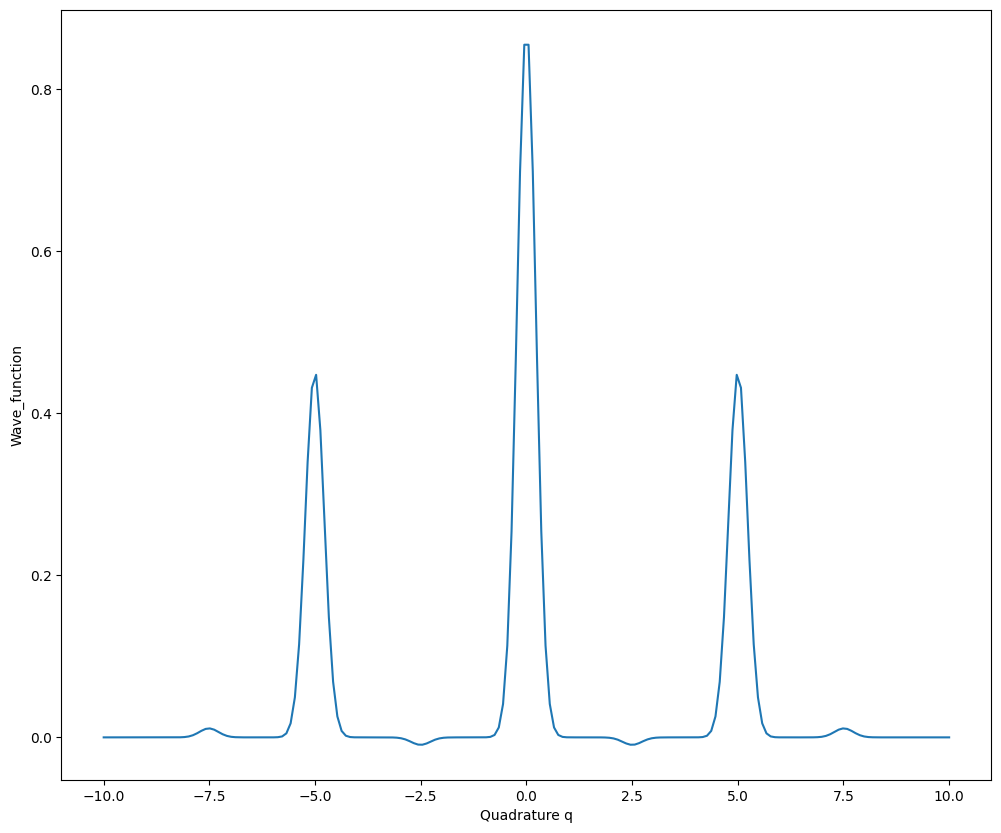
Task: Click the tip of the left peak near -5.0
Action: click(316, 376)
